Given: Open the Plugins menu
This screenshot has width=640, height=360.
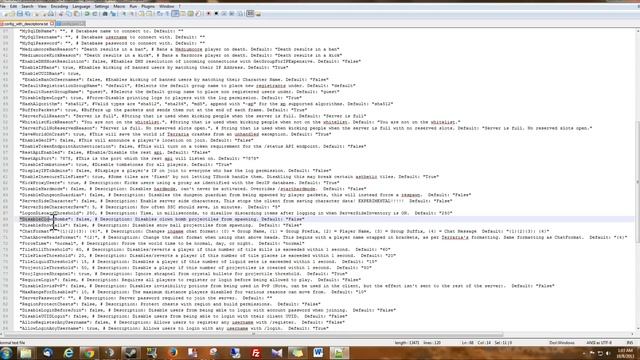Looking at the screenshot, I should tap(148, 7).
